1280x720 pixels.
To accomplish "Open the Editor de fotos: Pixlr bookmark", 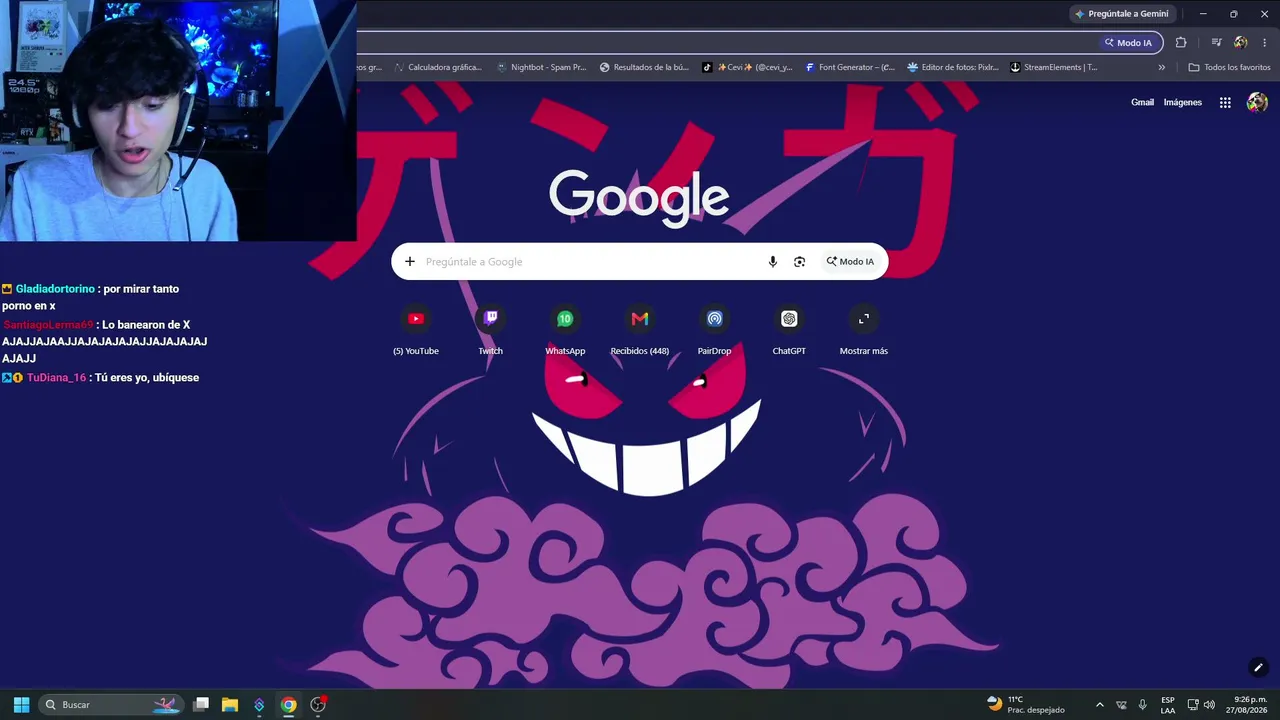I will [953, 67].
